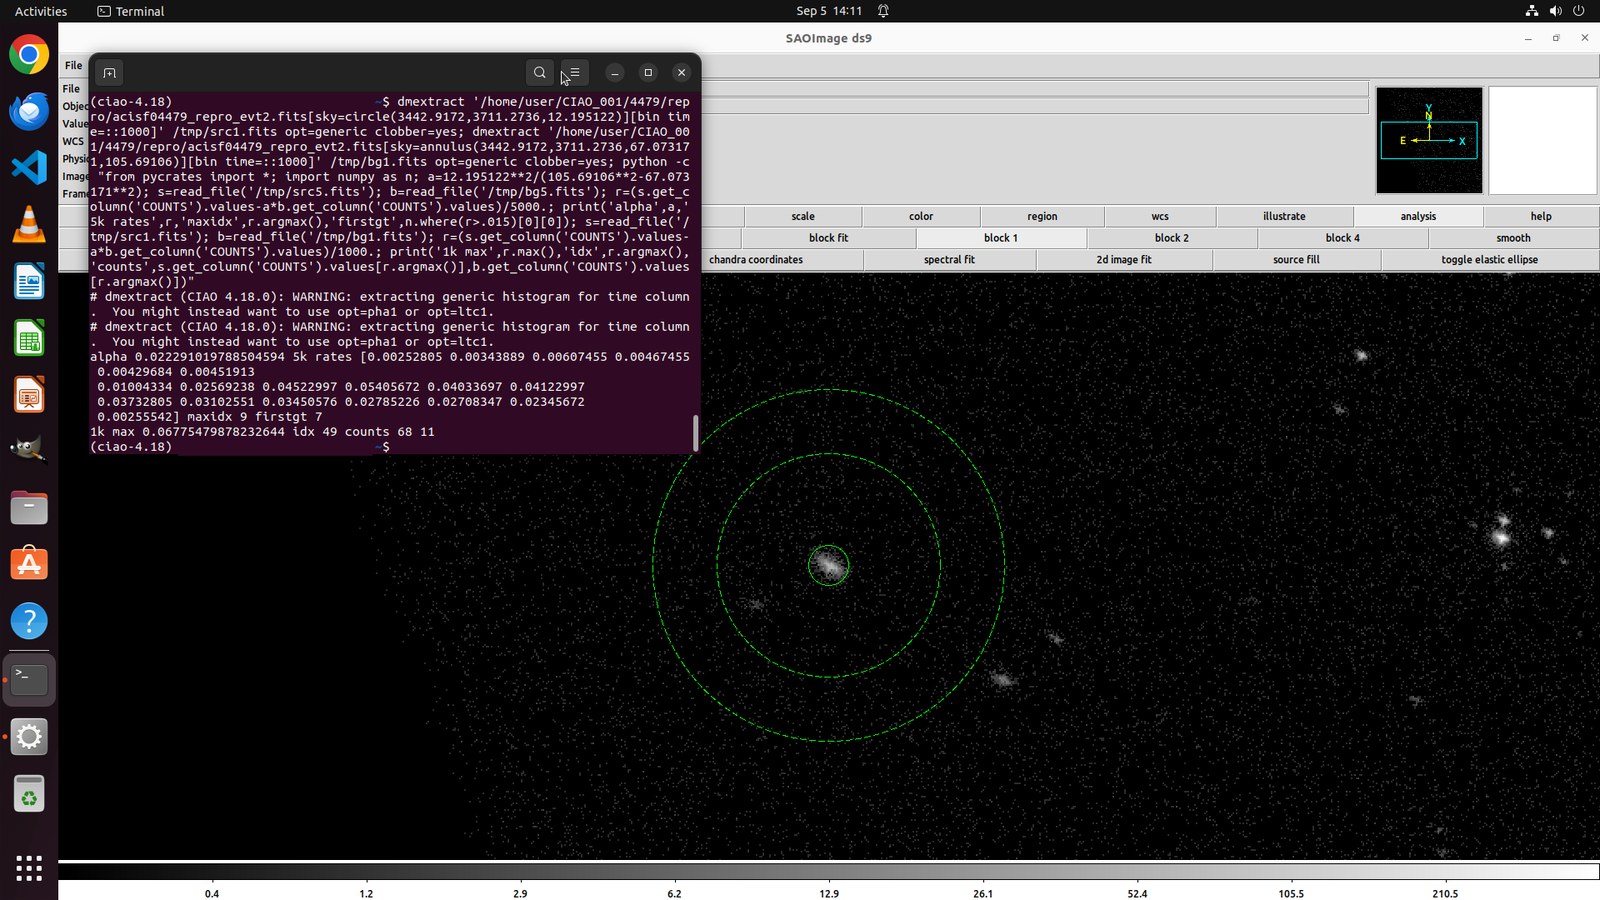Launch Google Chrome from the dock
1600x900 pixels.
point(29,54)
